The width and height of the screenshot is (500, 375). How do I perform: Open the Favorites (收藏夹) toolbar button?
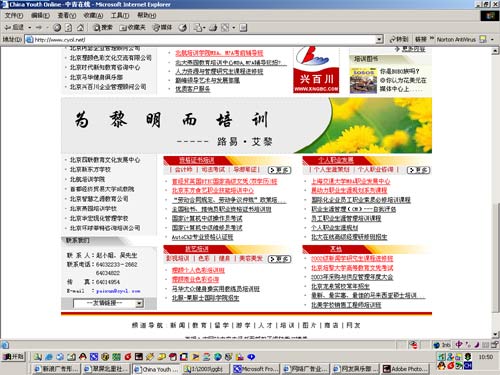[x=133, y=28]
